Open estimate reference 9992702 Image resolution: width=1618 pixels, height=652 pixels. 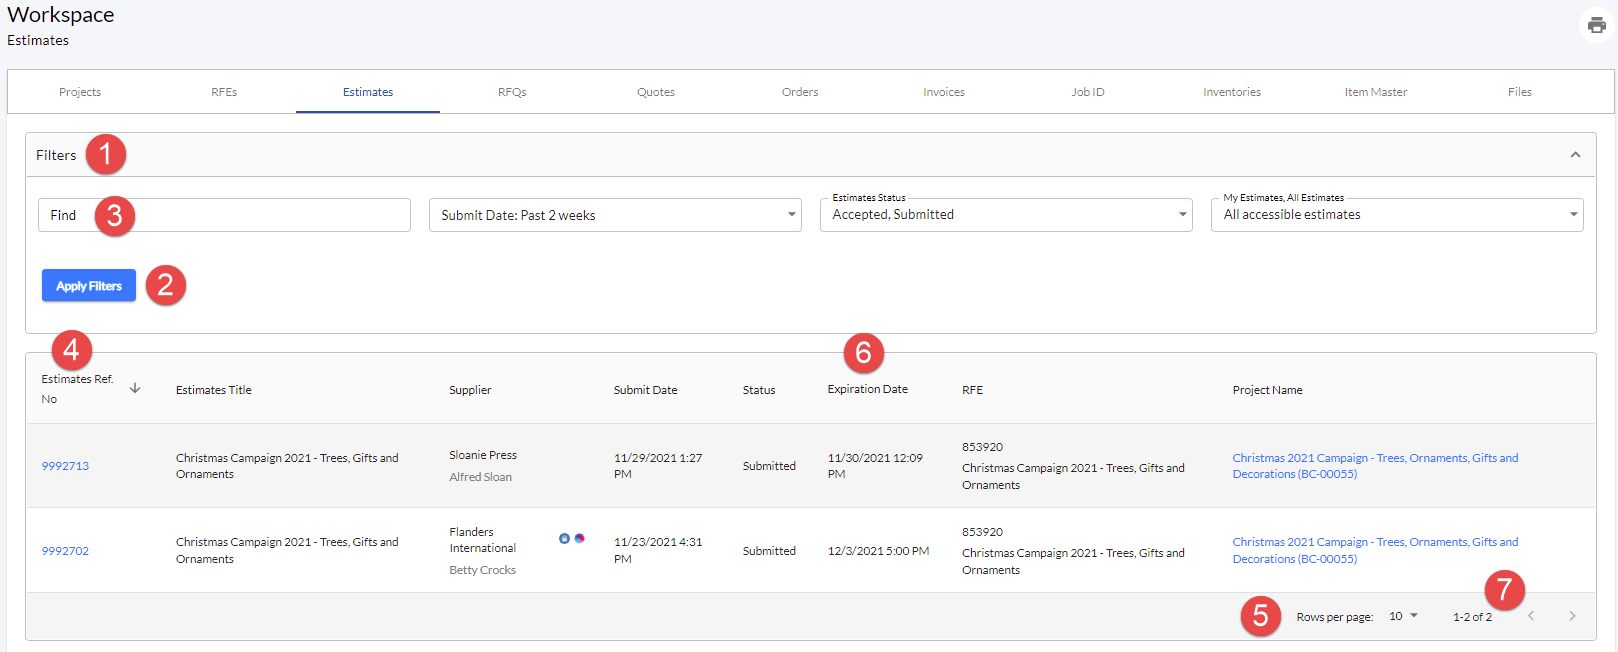65,551
